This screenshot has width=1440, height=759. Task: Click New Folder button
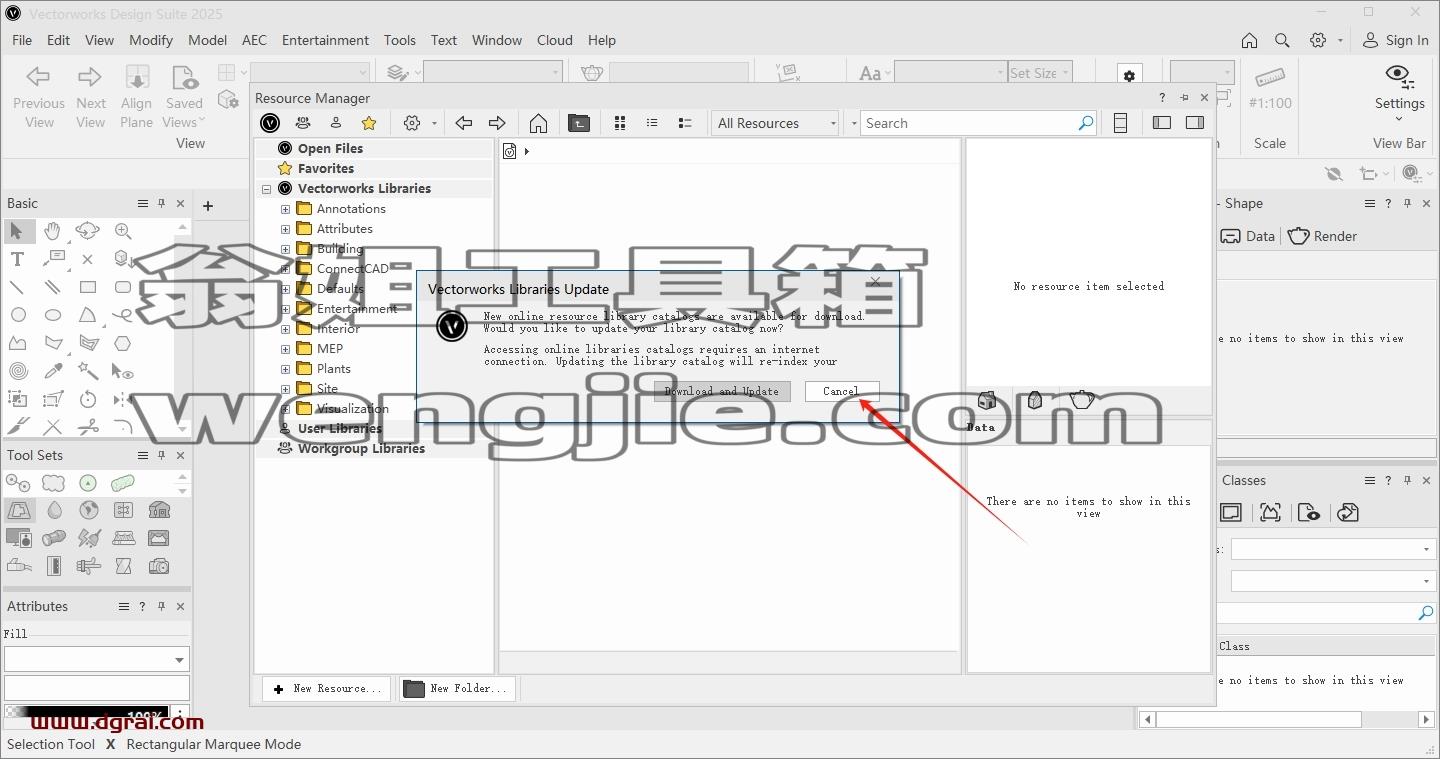[x=457, y=688]
